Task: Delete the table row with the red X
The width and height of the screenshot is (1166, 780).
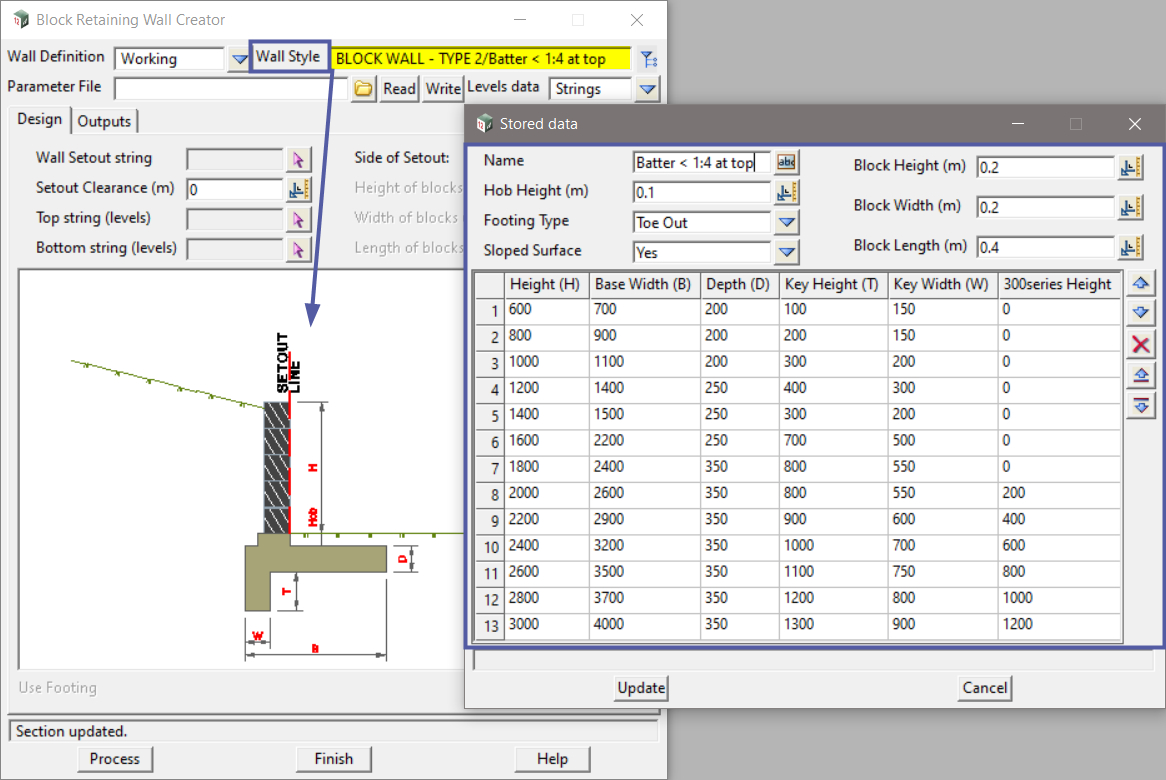Action: (x=1140, y=345)
